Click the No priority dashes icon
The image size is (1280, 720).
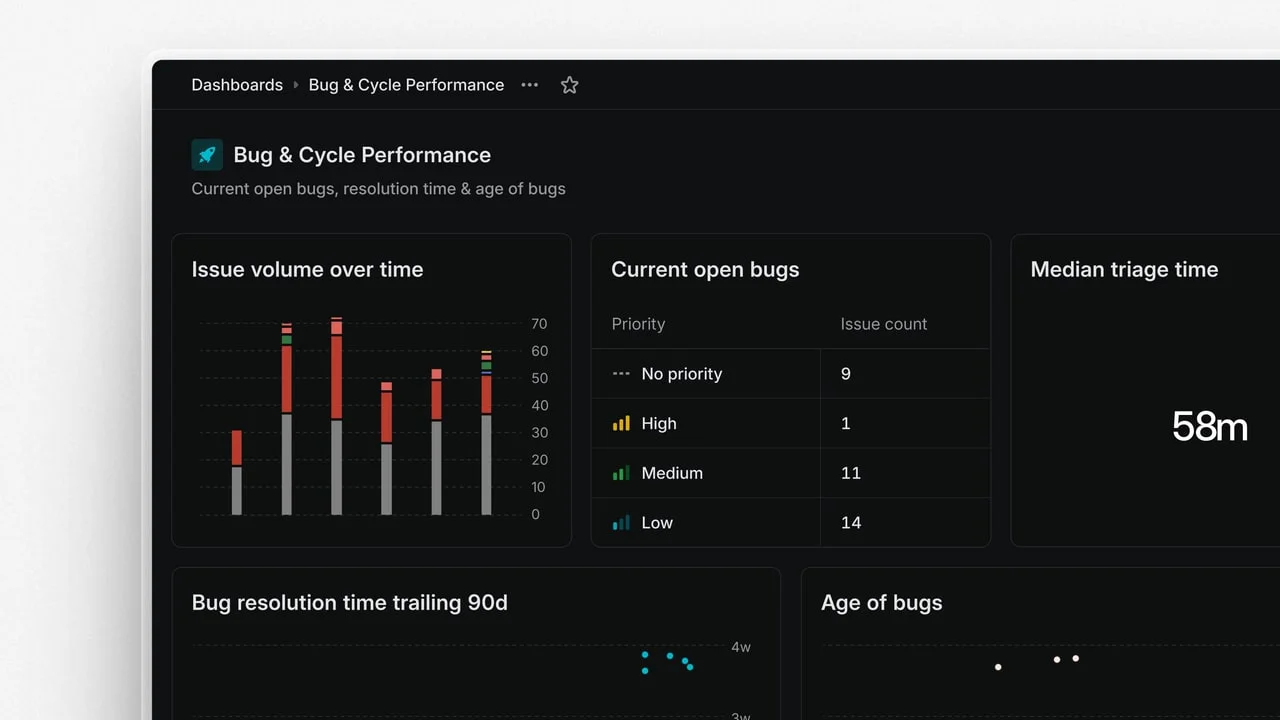pyautogui.click(x=621, y=374)
